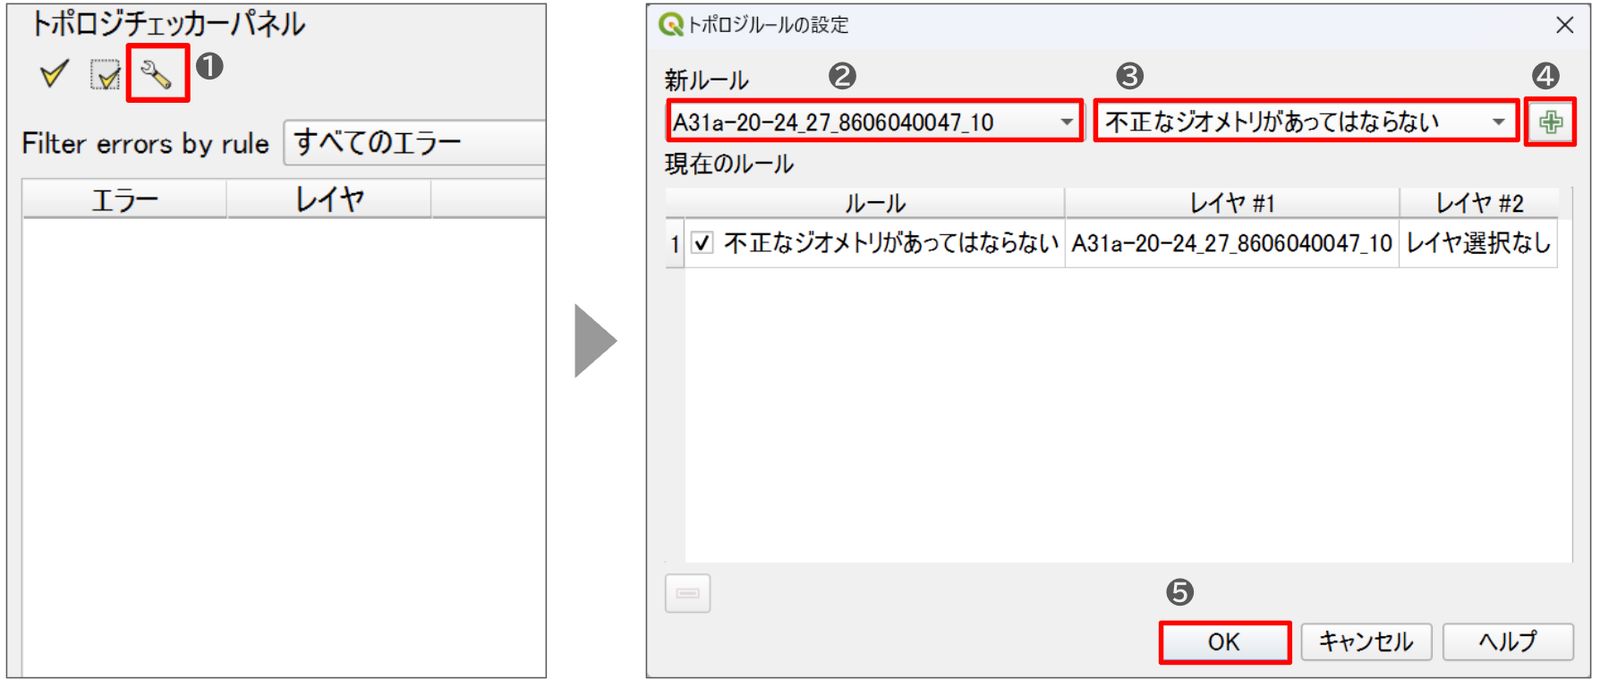Click the レイヤ #1 column header
Image resolution: width=1600 pixels, height=687 pixels.
(1232, 203)
